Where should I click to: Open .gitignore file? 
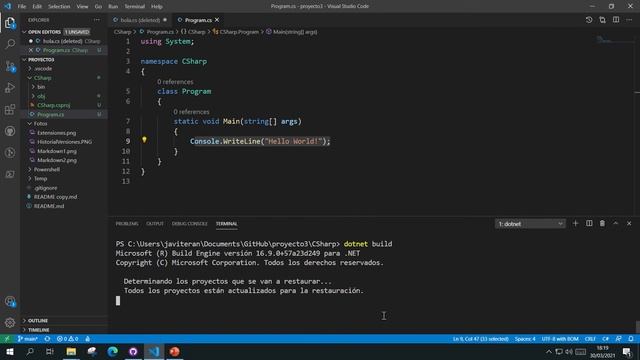(46, 188)
